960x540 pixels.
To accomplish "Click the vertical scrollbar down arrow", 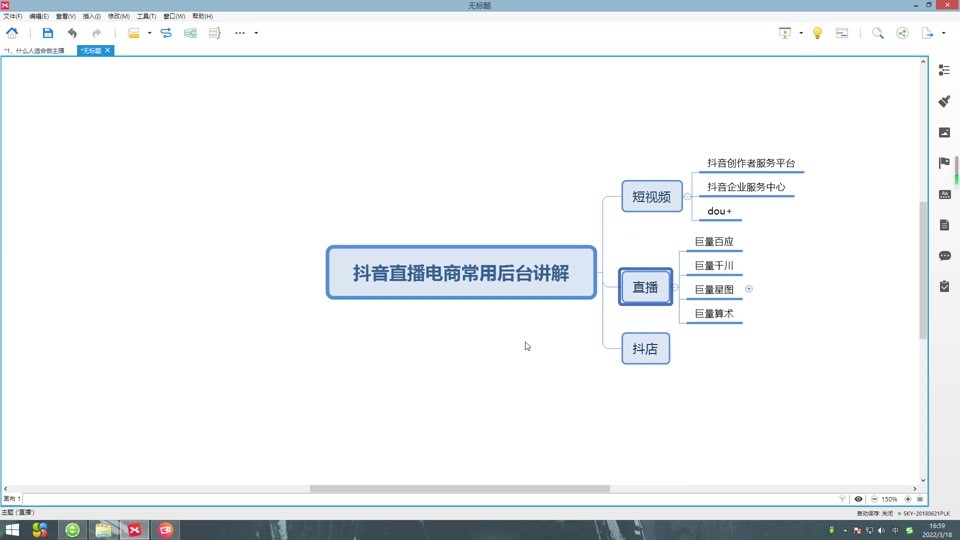I will coord(923,481).
